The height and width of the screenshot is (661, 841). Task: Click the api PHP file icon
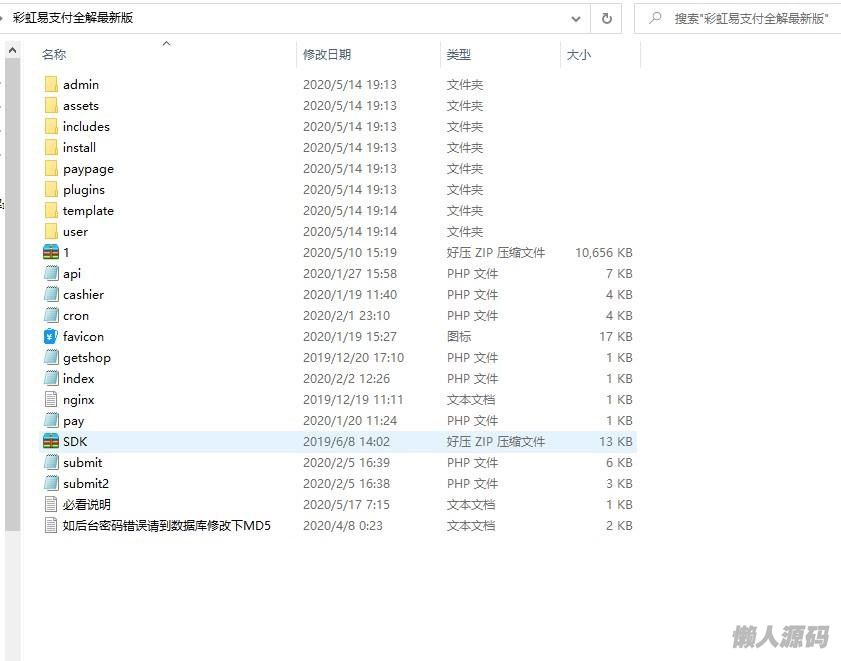pos(51,273)
